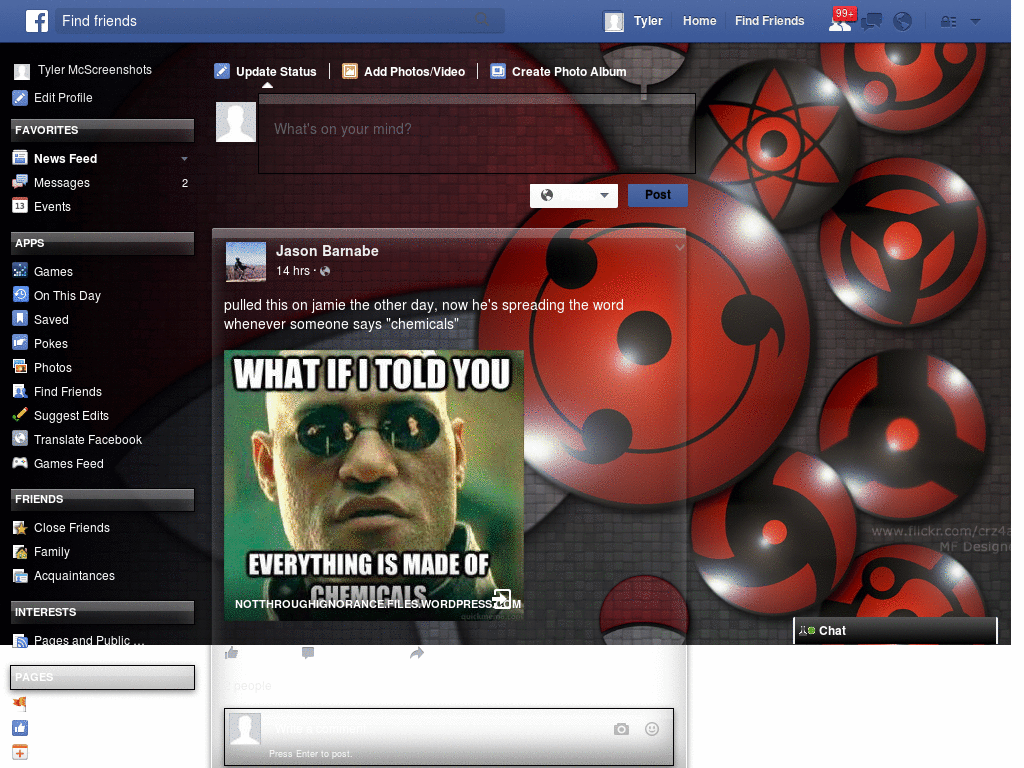Click the Saved bookmark icon

coord(20,319)
